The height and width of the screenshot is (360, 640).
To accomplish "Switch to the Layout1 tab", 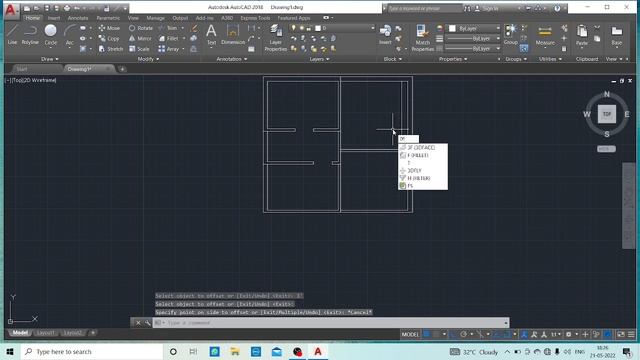I will point(45,333).
